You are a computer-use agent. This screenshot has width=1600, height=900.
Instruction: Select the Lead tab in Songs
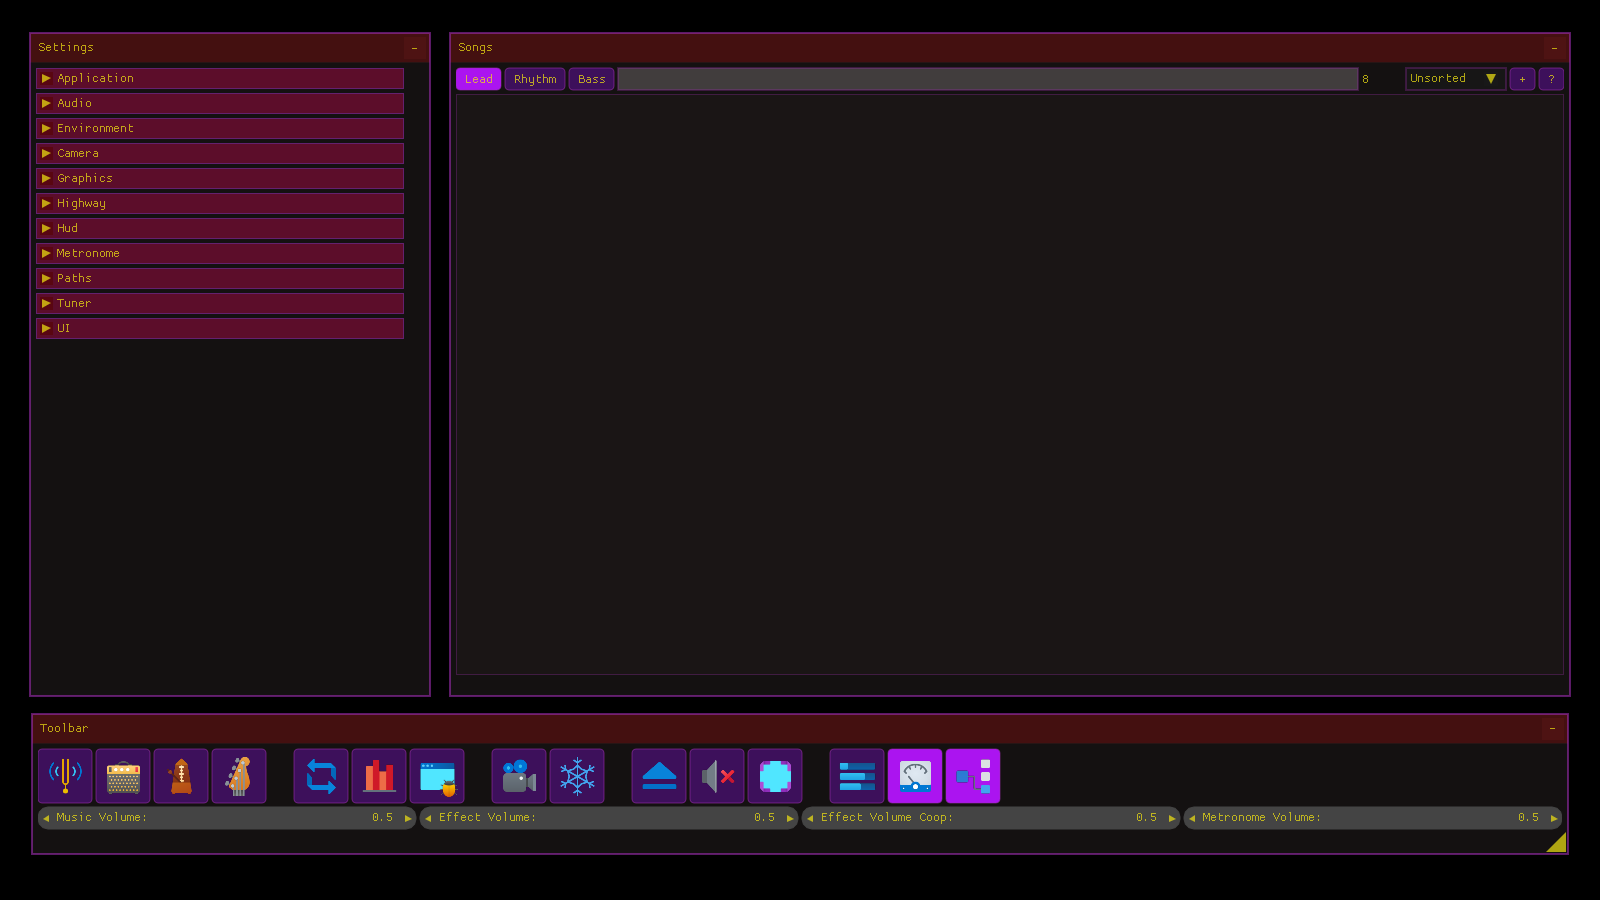point(479,79)
